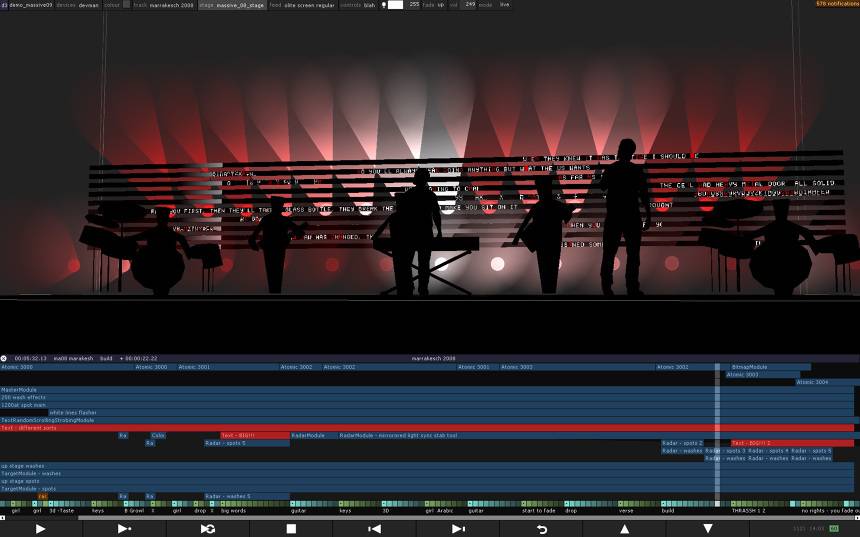Select the Atomic 3003 clip
Image resolution: width=860 pixels, height=537 pixels.
(x=763, y=375)
